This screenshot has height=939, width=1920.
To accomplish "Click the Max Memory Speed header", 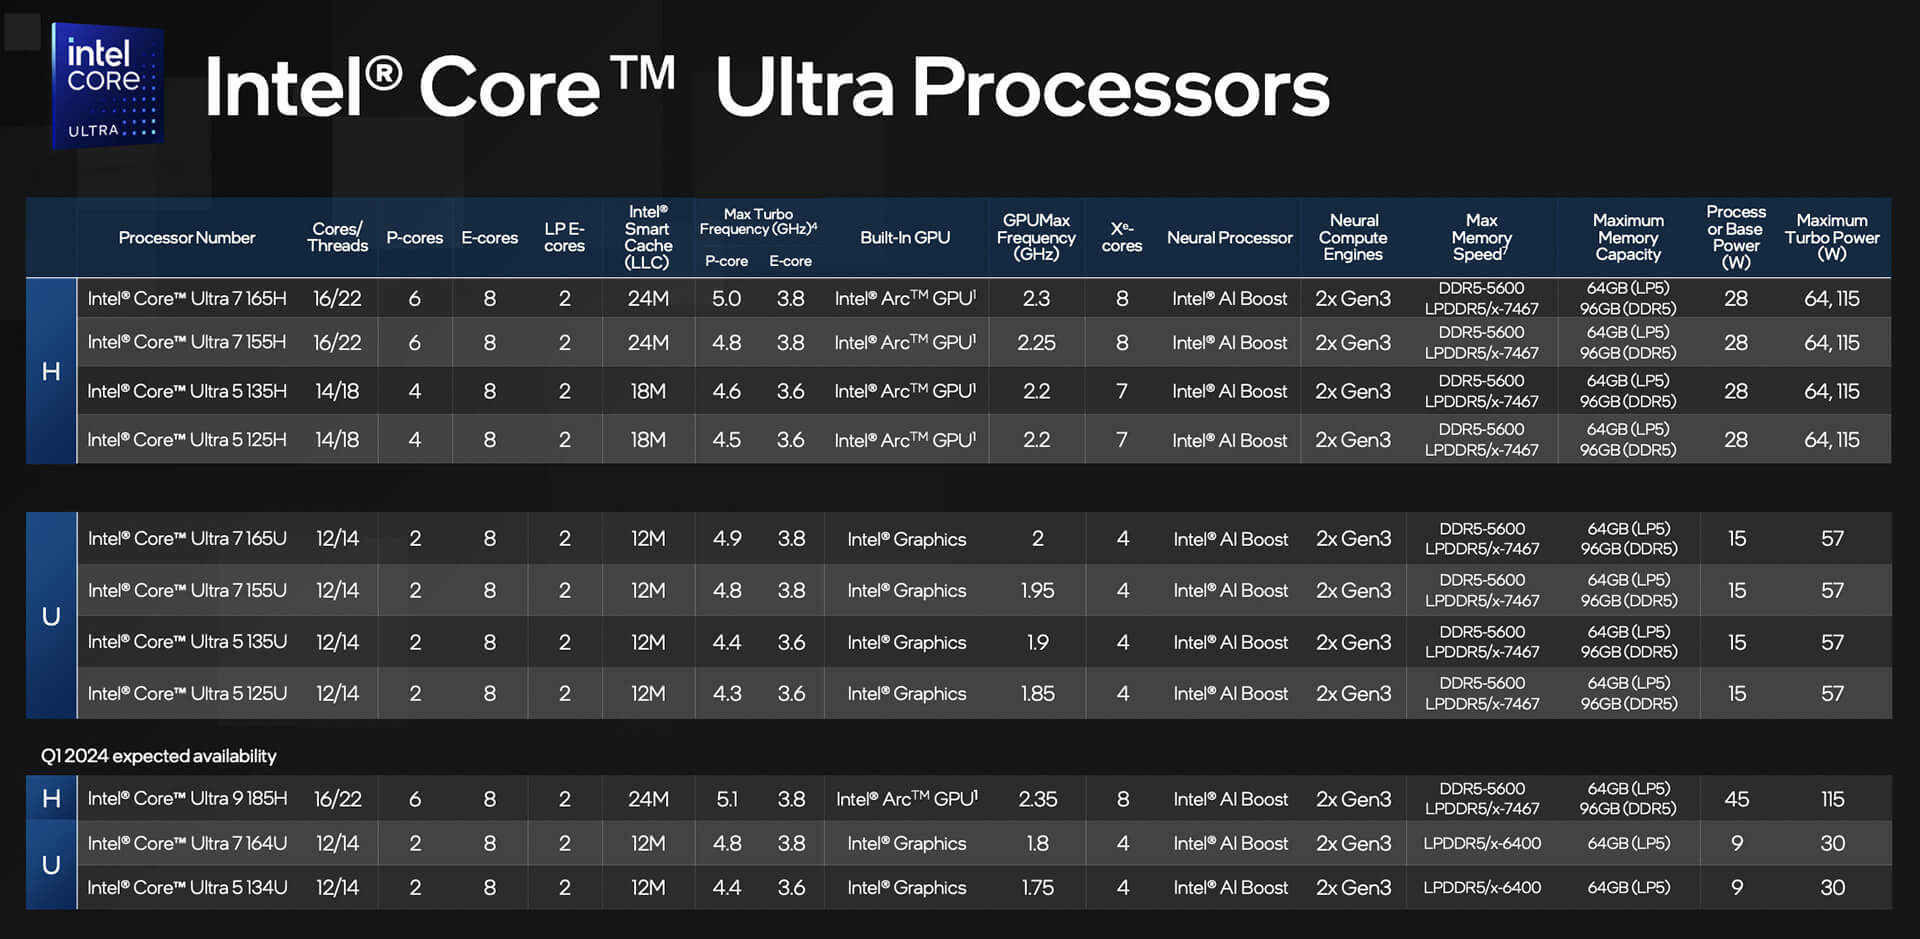I will [x=1481, y=237].
